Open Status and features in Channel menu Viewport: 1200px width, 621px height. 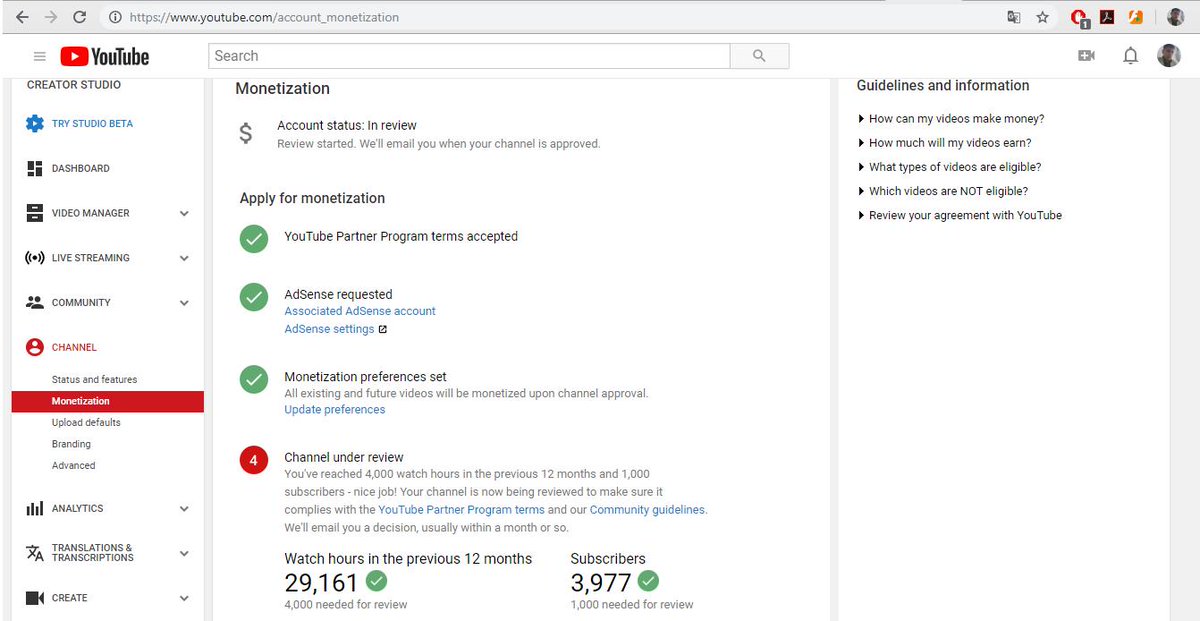pyautogui.click(x=95, y=380)
